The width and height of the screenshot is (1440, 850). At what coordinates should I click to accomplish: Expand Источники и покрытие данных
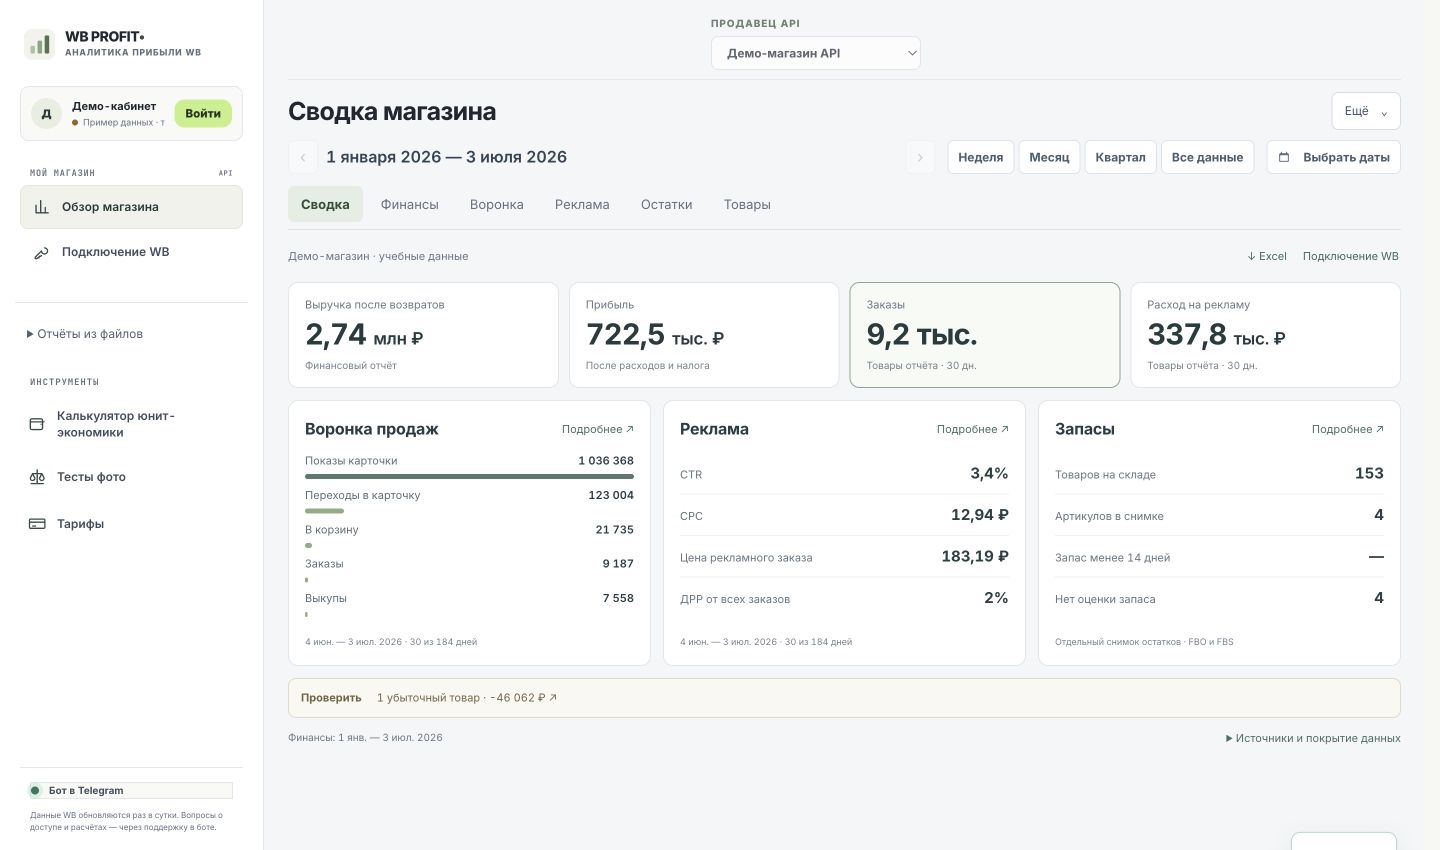pos(1313,738)
